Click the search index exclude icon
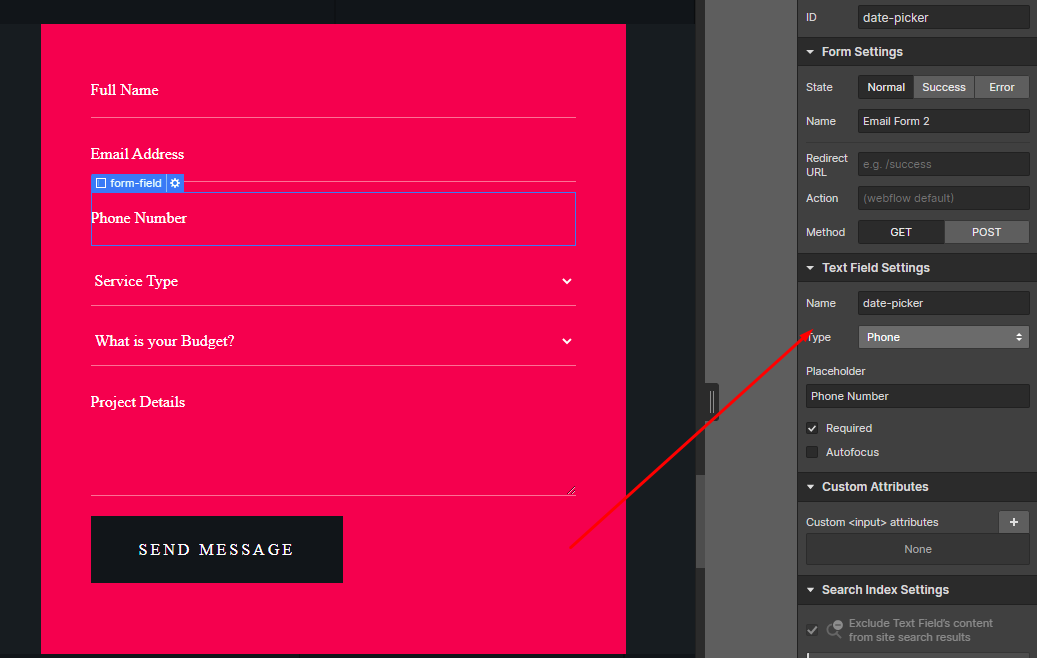This screenshot has width=1037, height=658. click(x=834, y=630)
